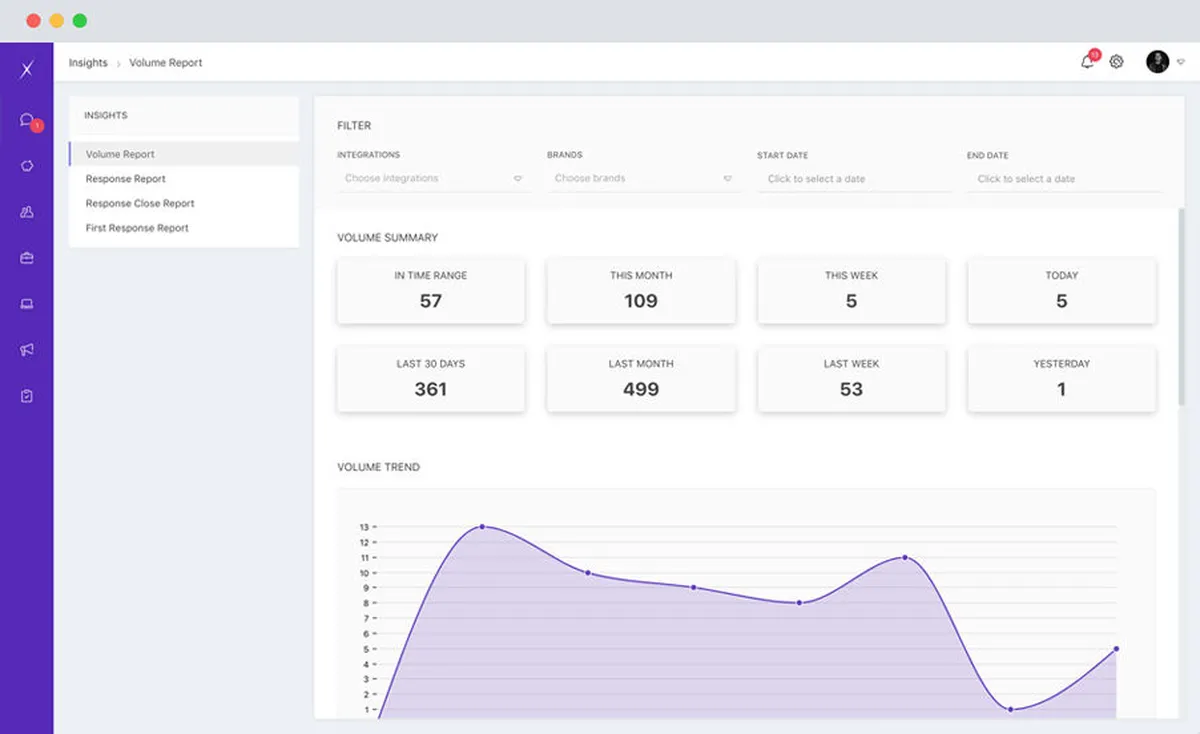Open settings via the gear icon

click(x=1117, y=62)
